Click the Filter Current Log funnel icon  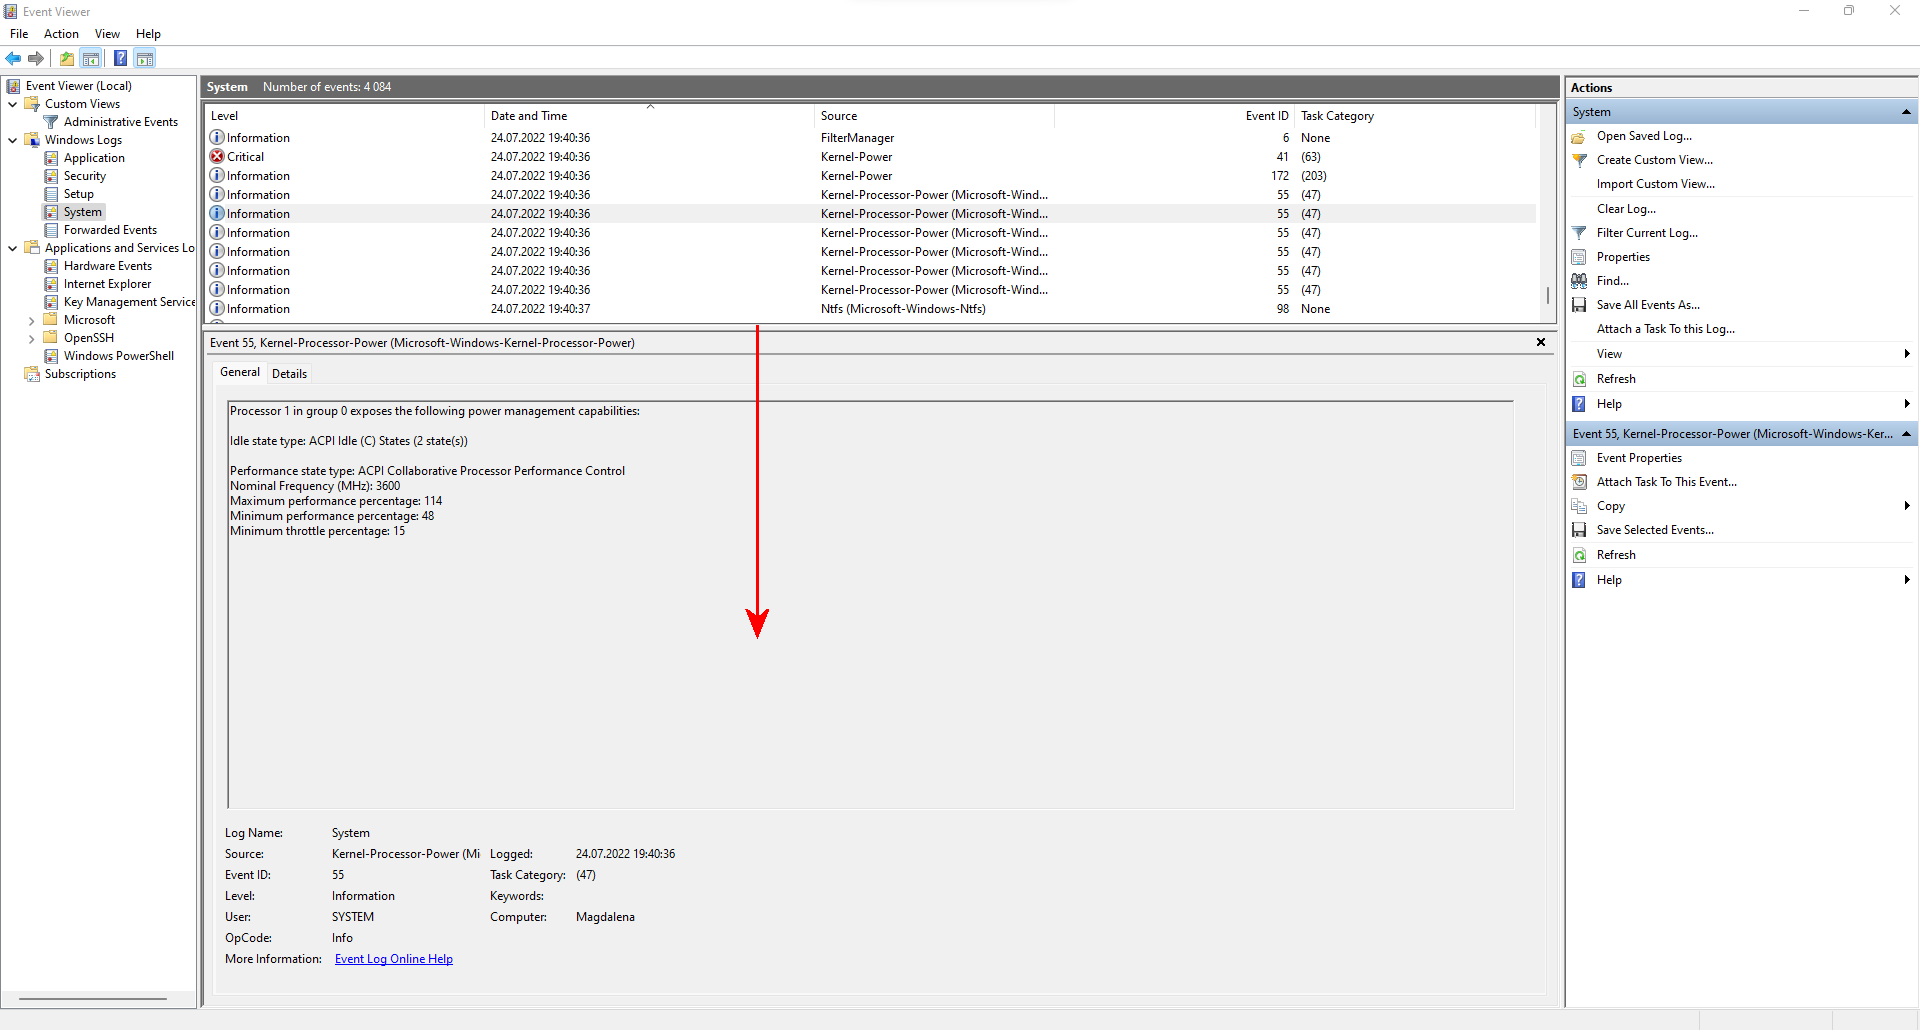click(x=1579, y=233)
